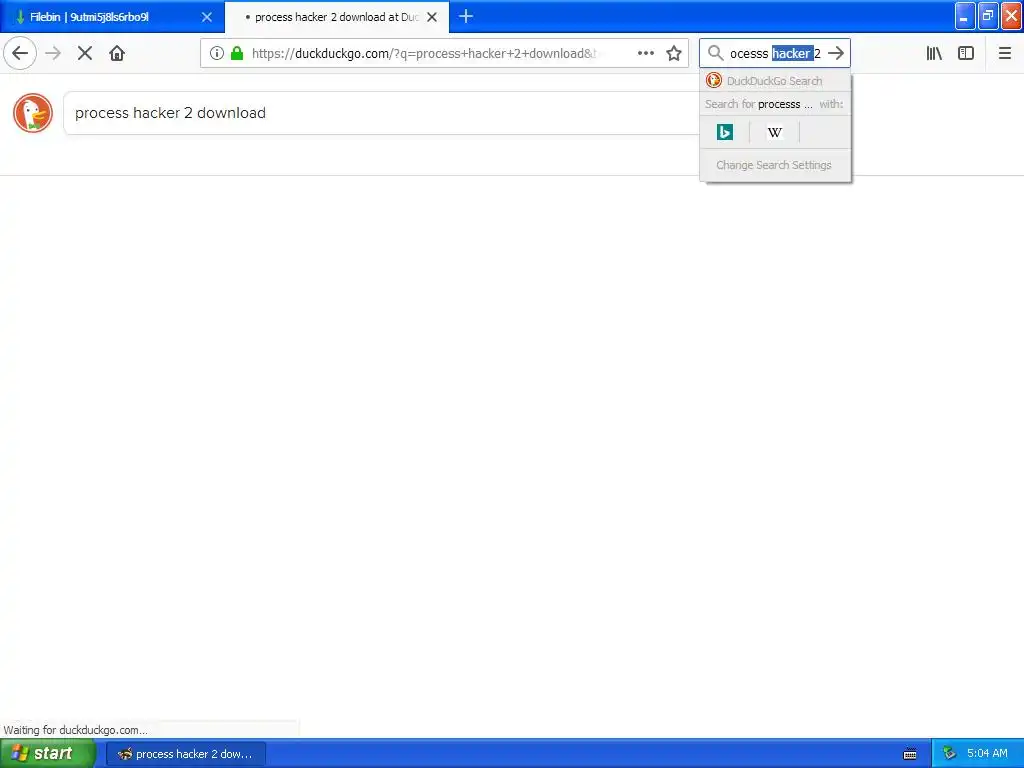Screen dimensions: 1024x768
Task: Open the Windows Start menu
Action: point(48,754)
